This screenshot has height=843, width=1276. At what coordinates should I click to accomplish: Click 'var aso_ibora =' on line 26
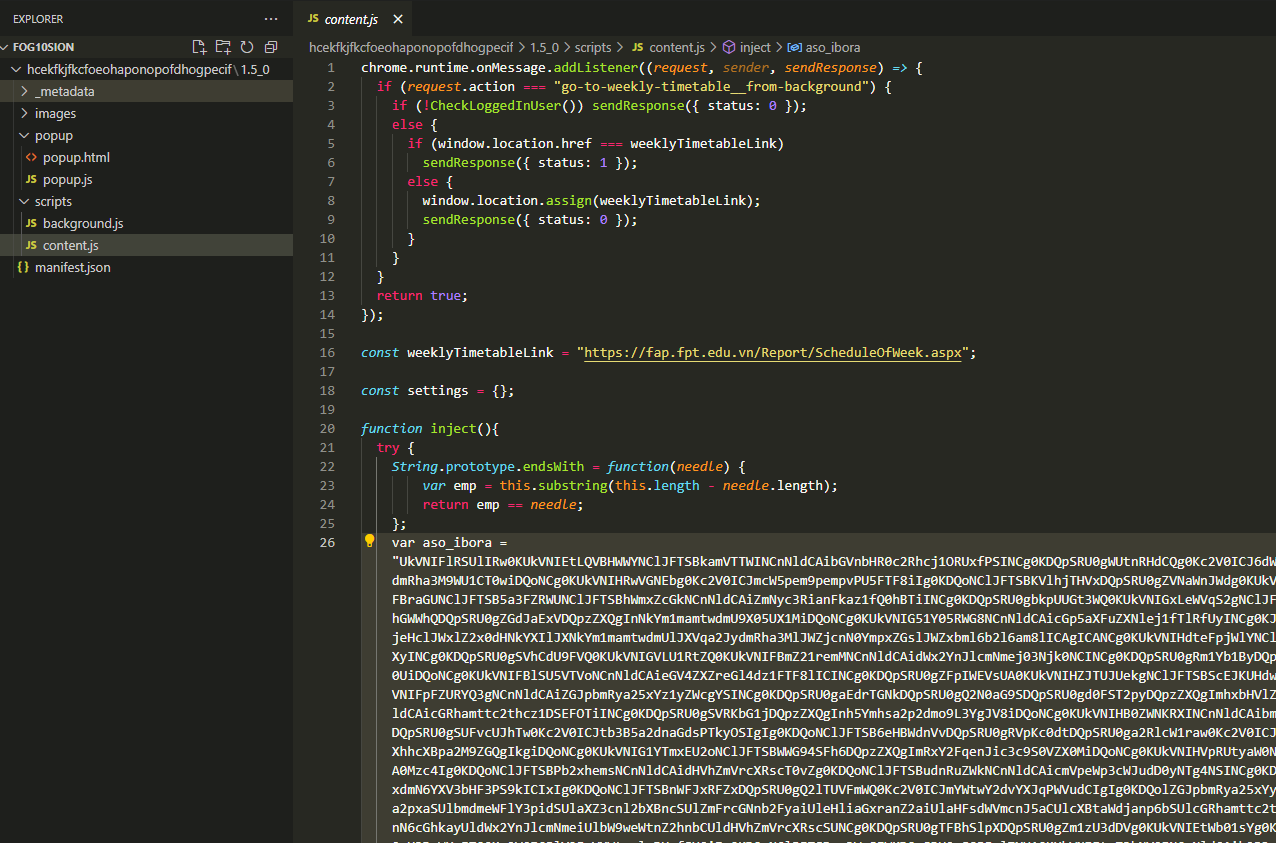tap(450, 541)
